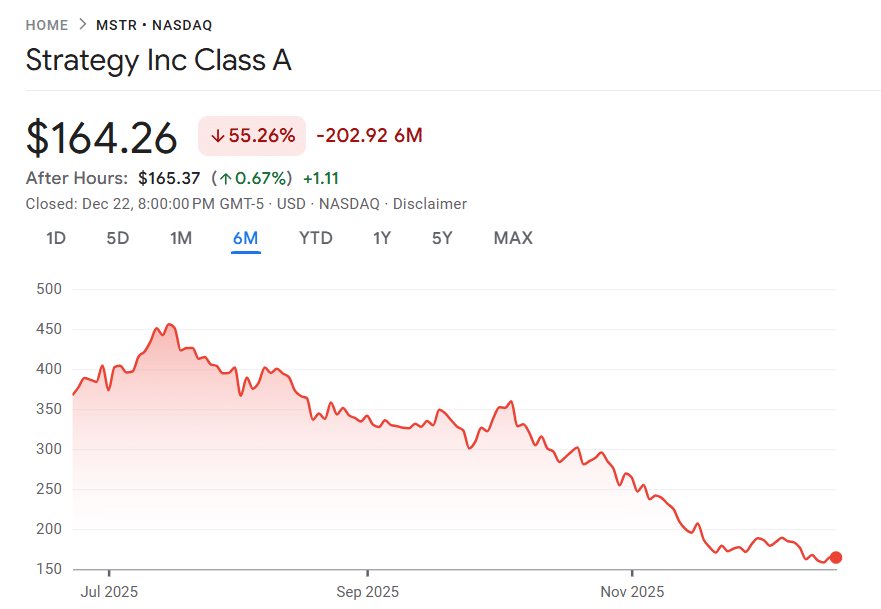Go to the HOME breadcrumb link
The height and width of the screenshot is (609, 881).
point(46,25)
